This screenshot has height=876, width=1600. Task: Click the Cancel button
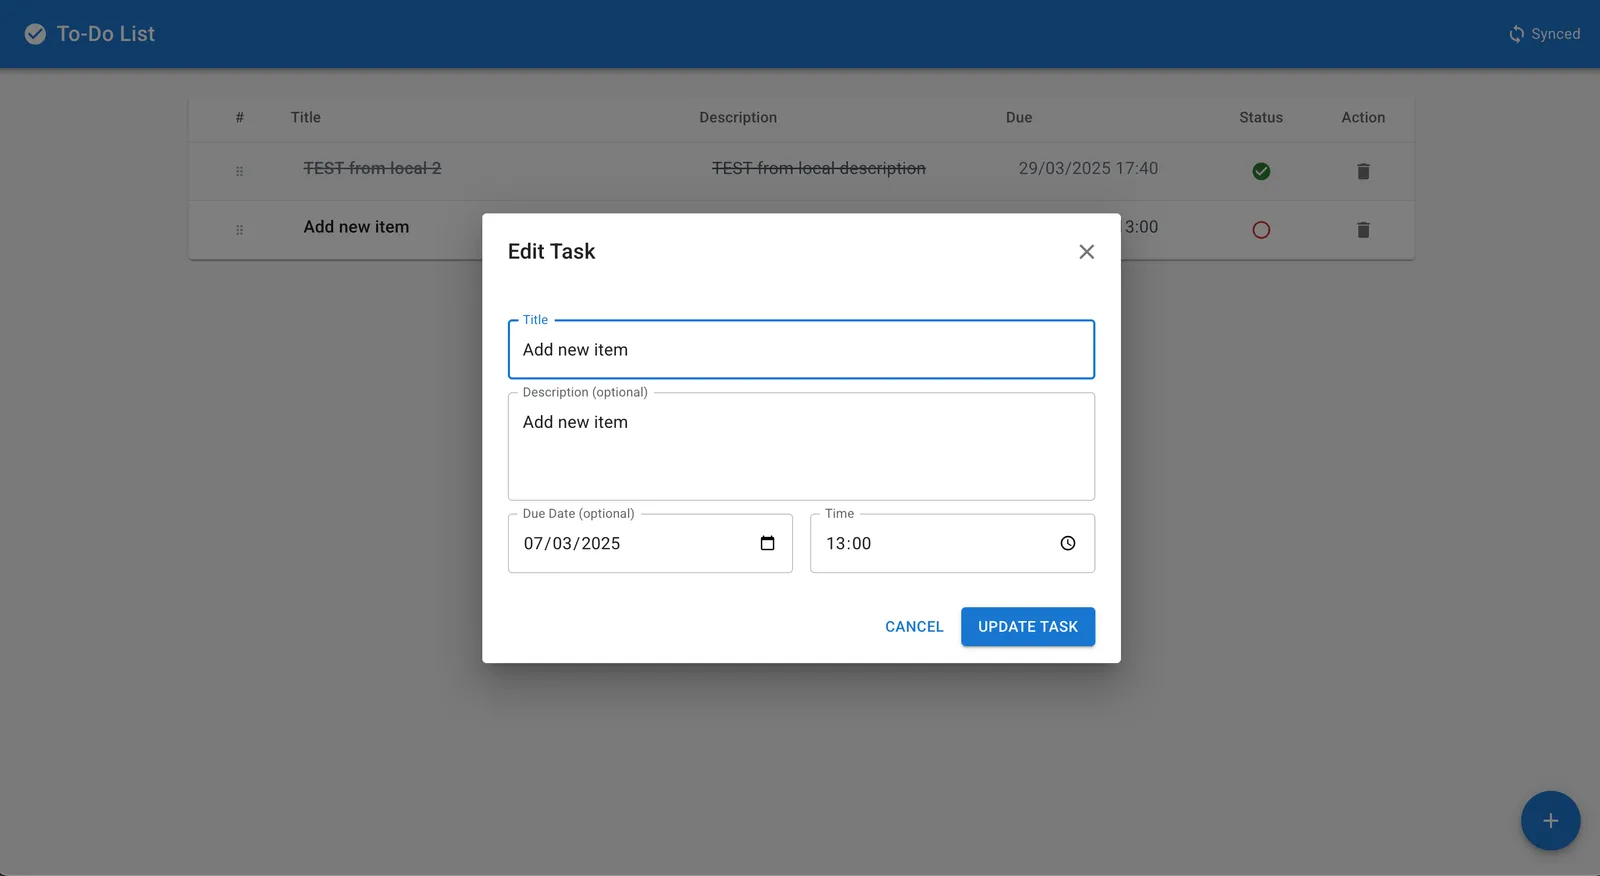coord(914,627)
